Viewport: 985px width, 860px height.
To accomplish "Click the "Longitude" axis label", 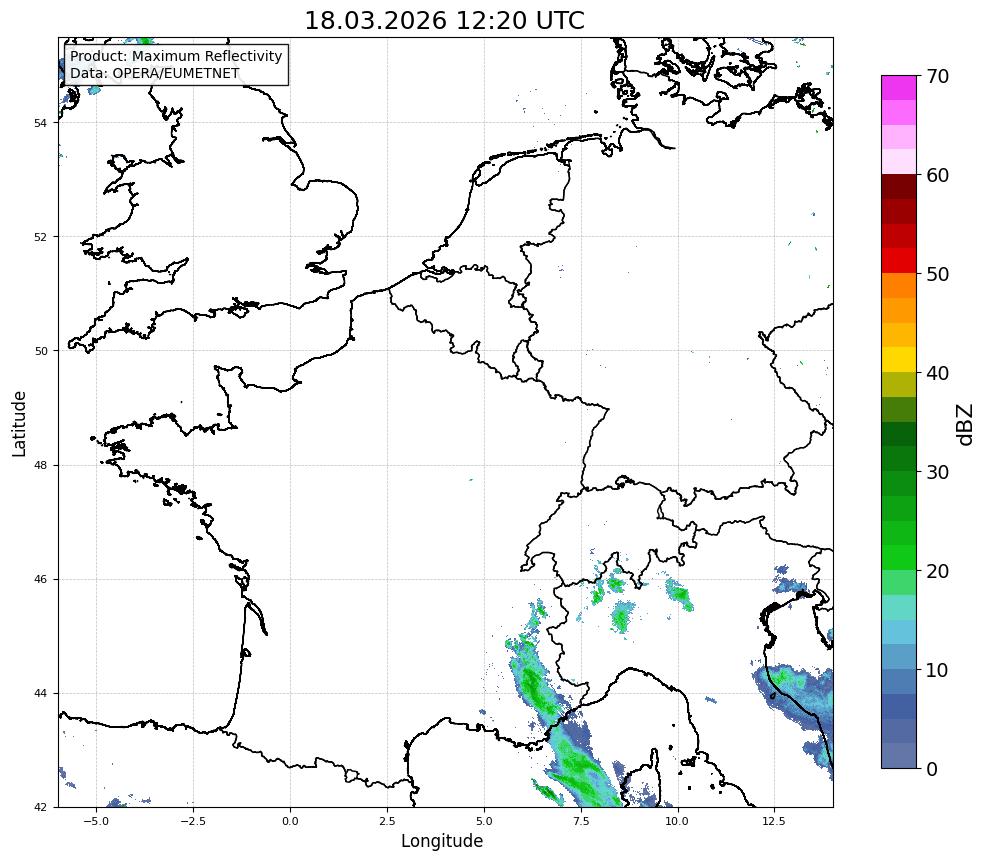I will (442, 841).
